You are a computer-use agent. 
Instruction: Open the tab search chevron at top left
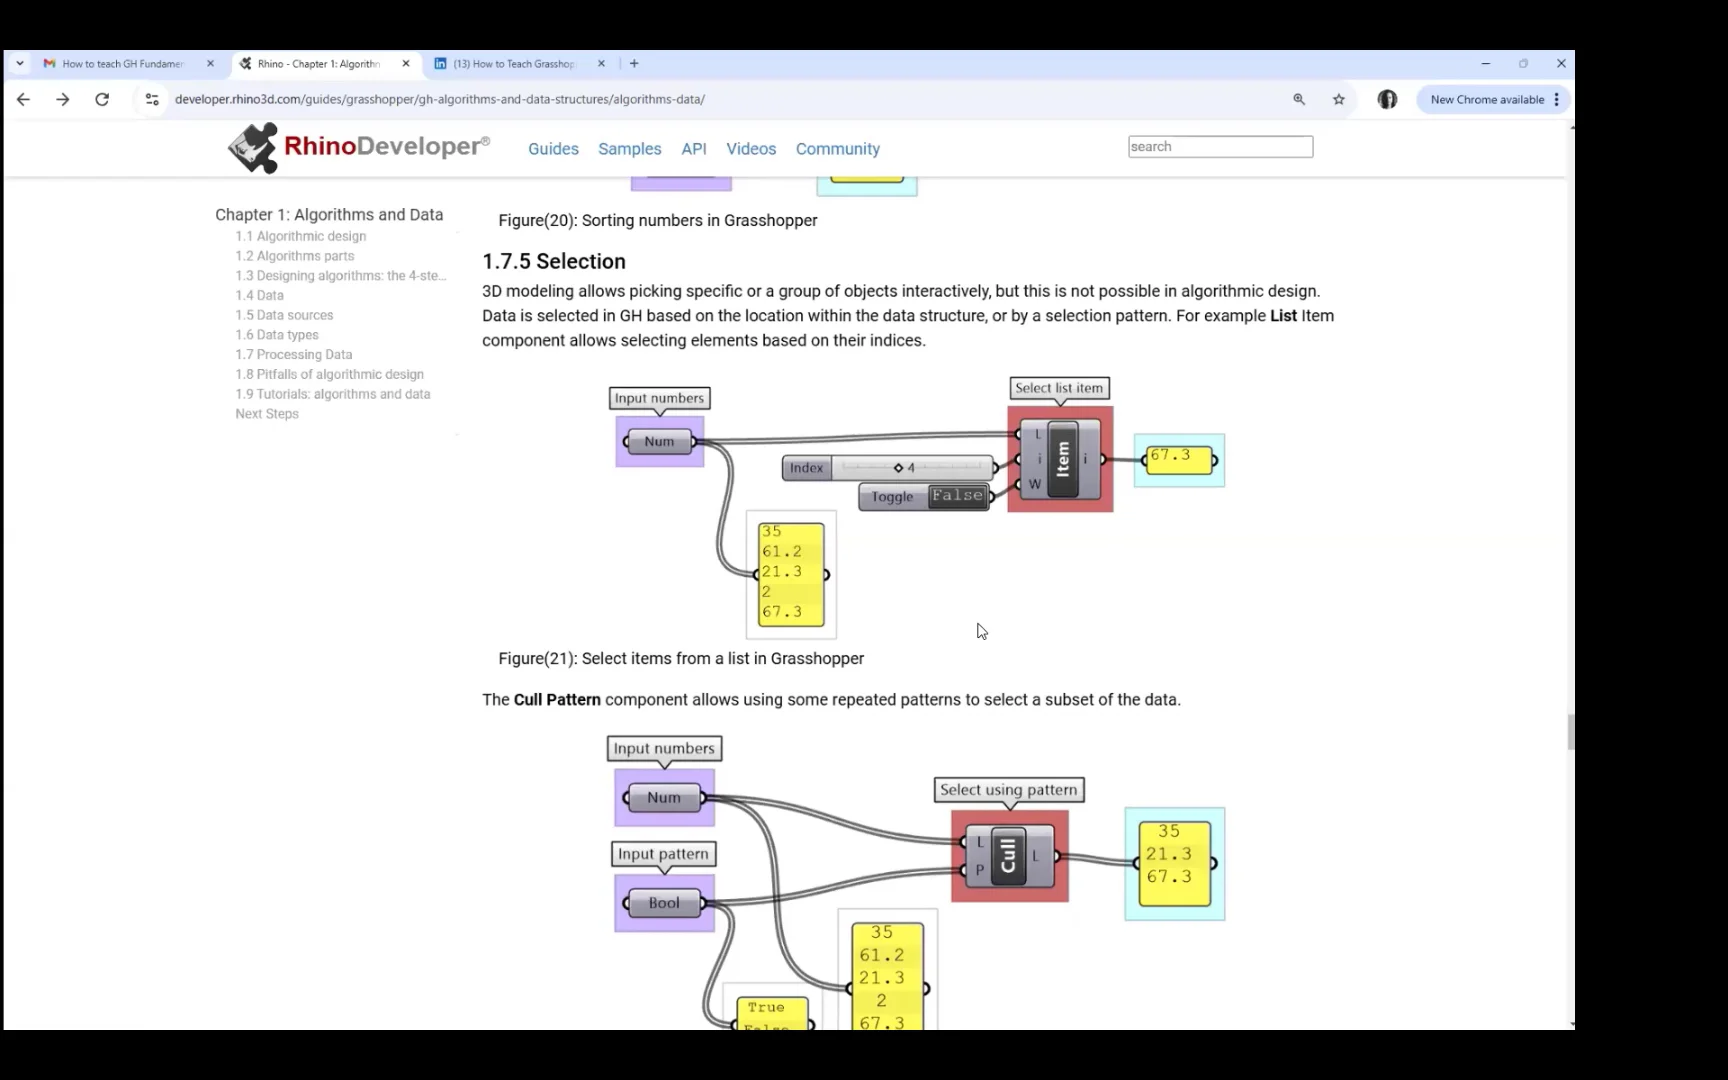click(19, 63)
